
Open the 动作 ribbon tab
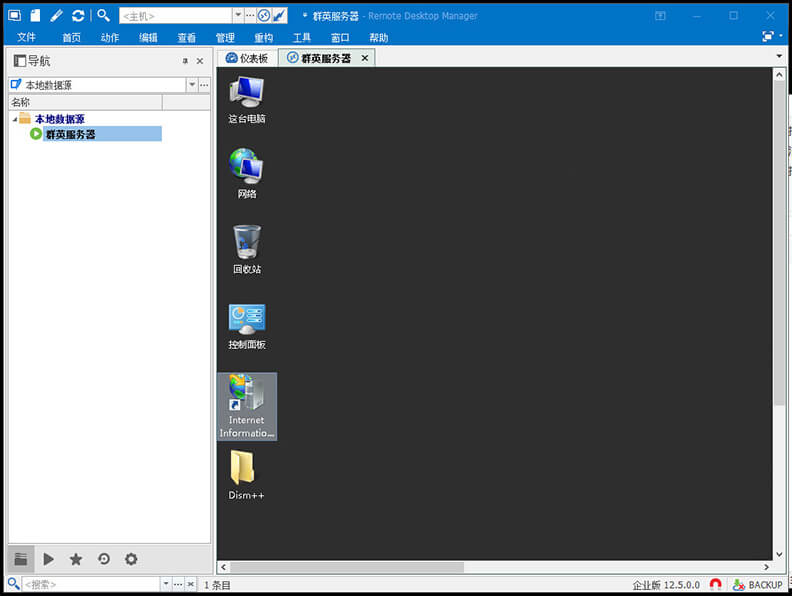pos(110,37)
